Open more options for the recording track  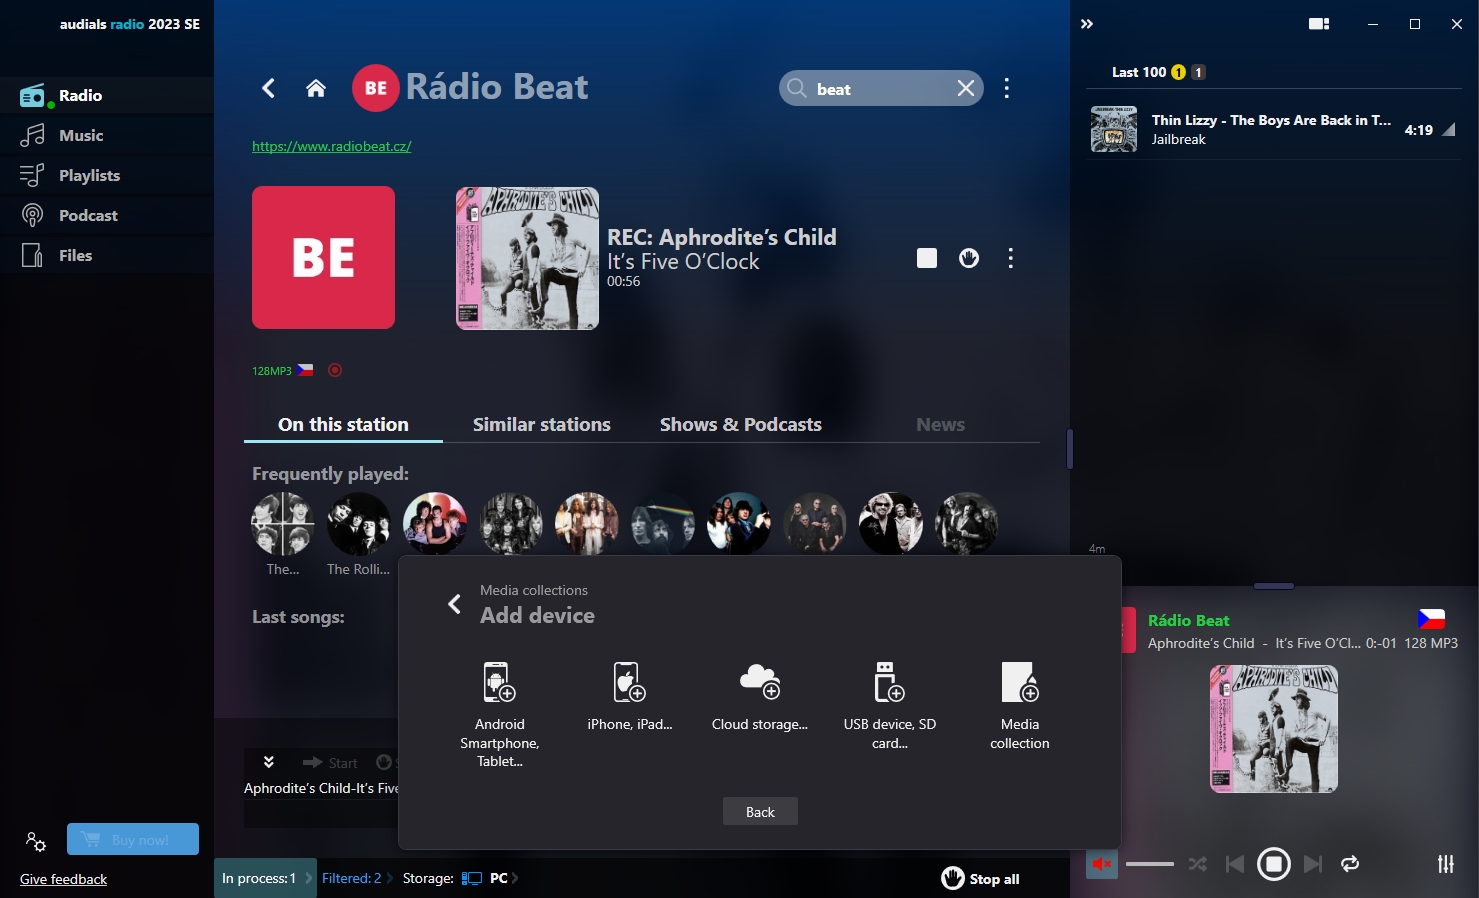click(1011, 258)
